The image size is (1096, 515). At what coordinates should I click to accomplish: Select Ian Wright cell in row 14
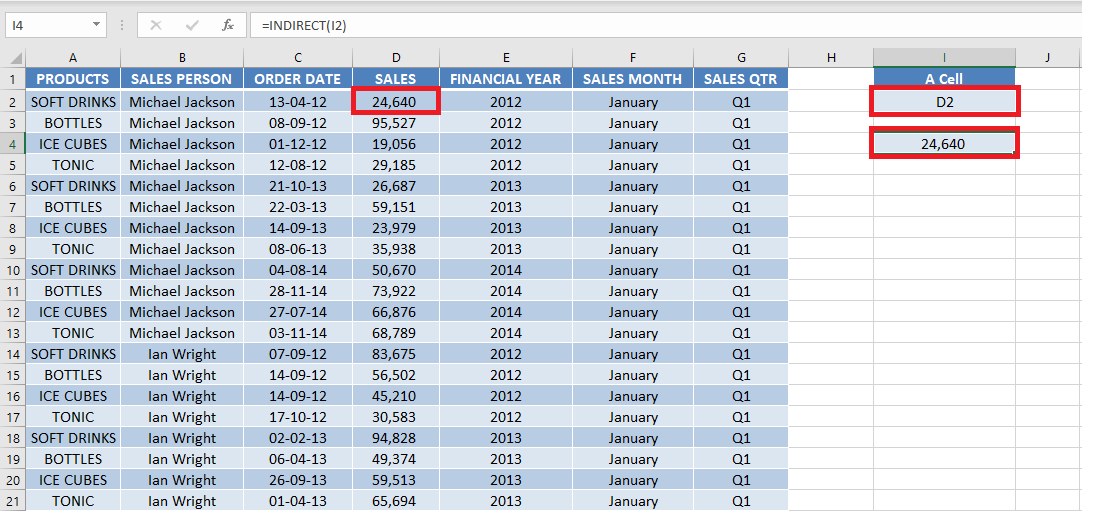[x=182, y=354]
